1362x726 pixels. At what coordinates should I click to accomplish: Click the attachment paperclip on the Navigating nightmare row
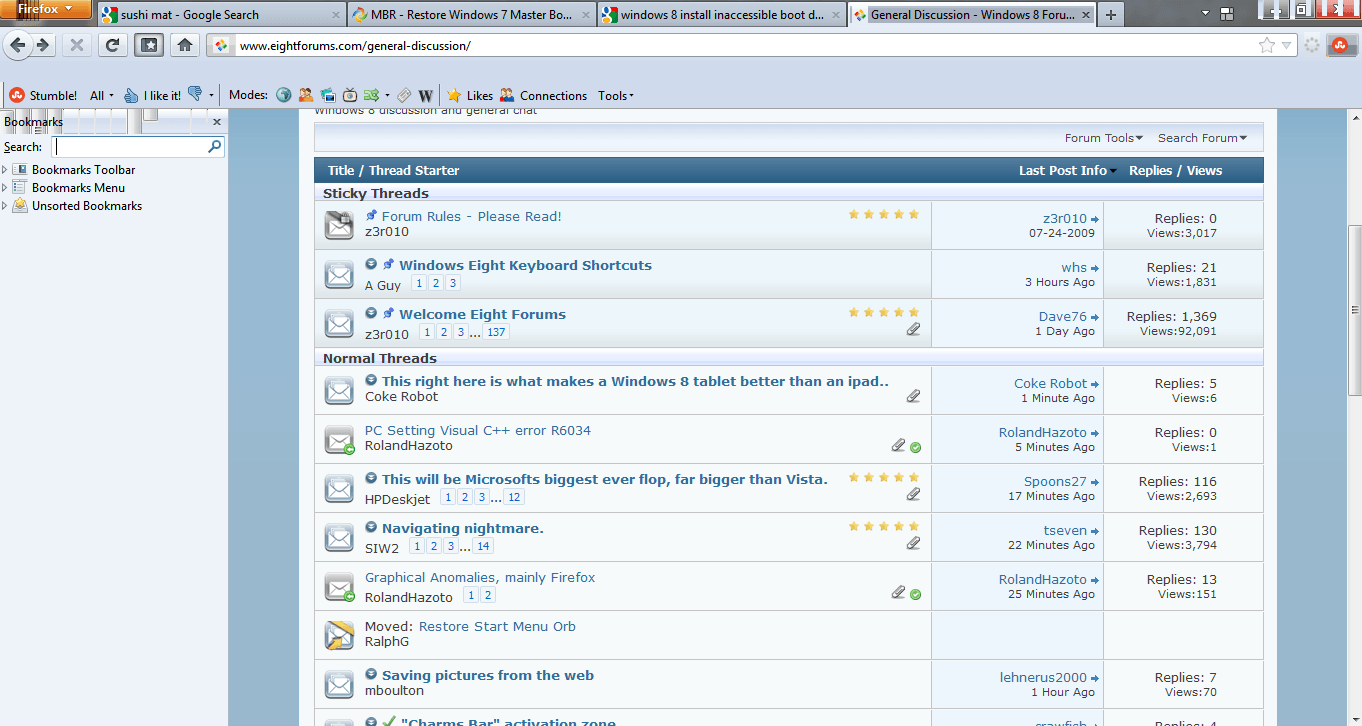coord(913,544)
